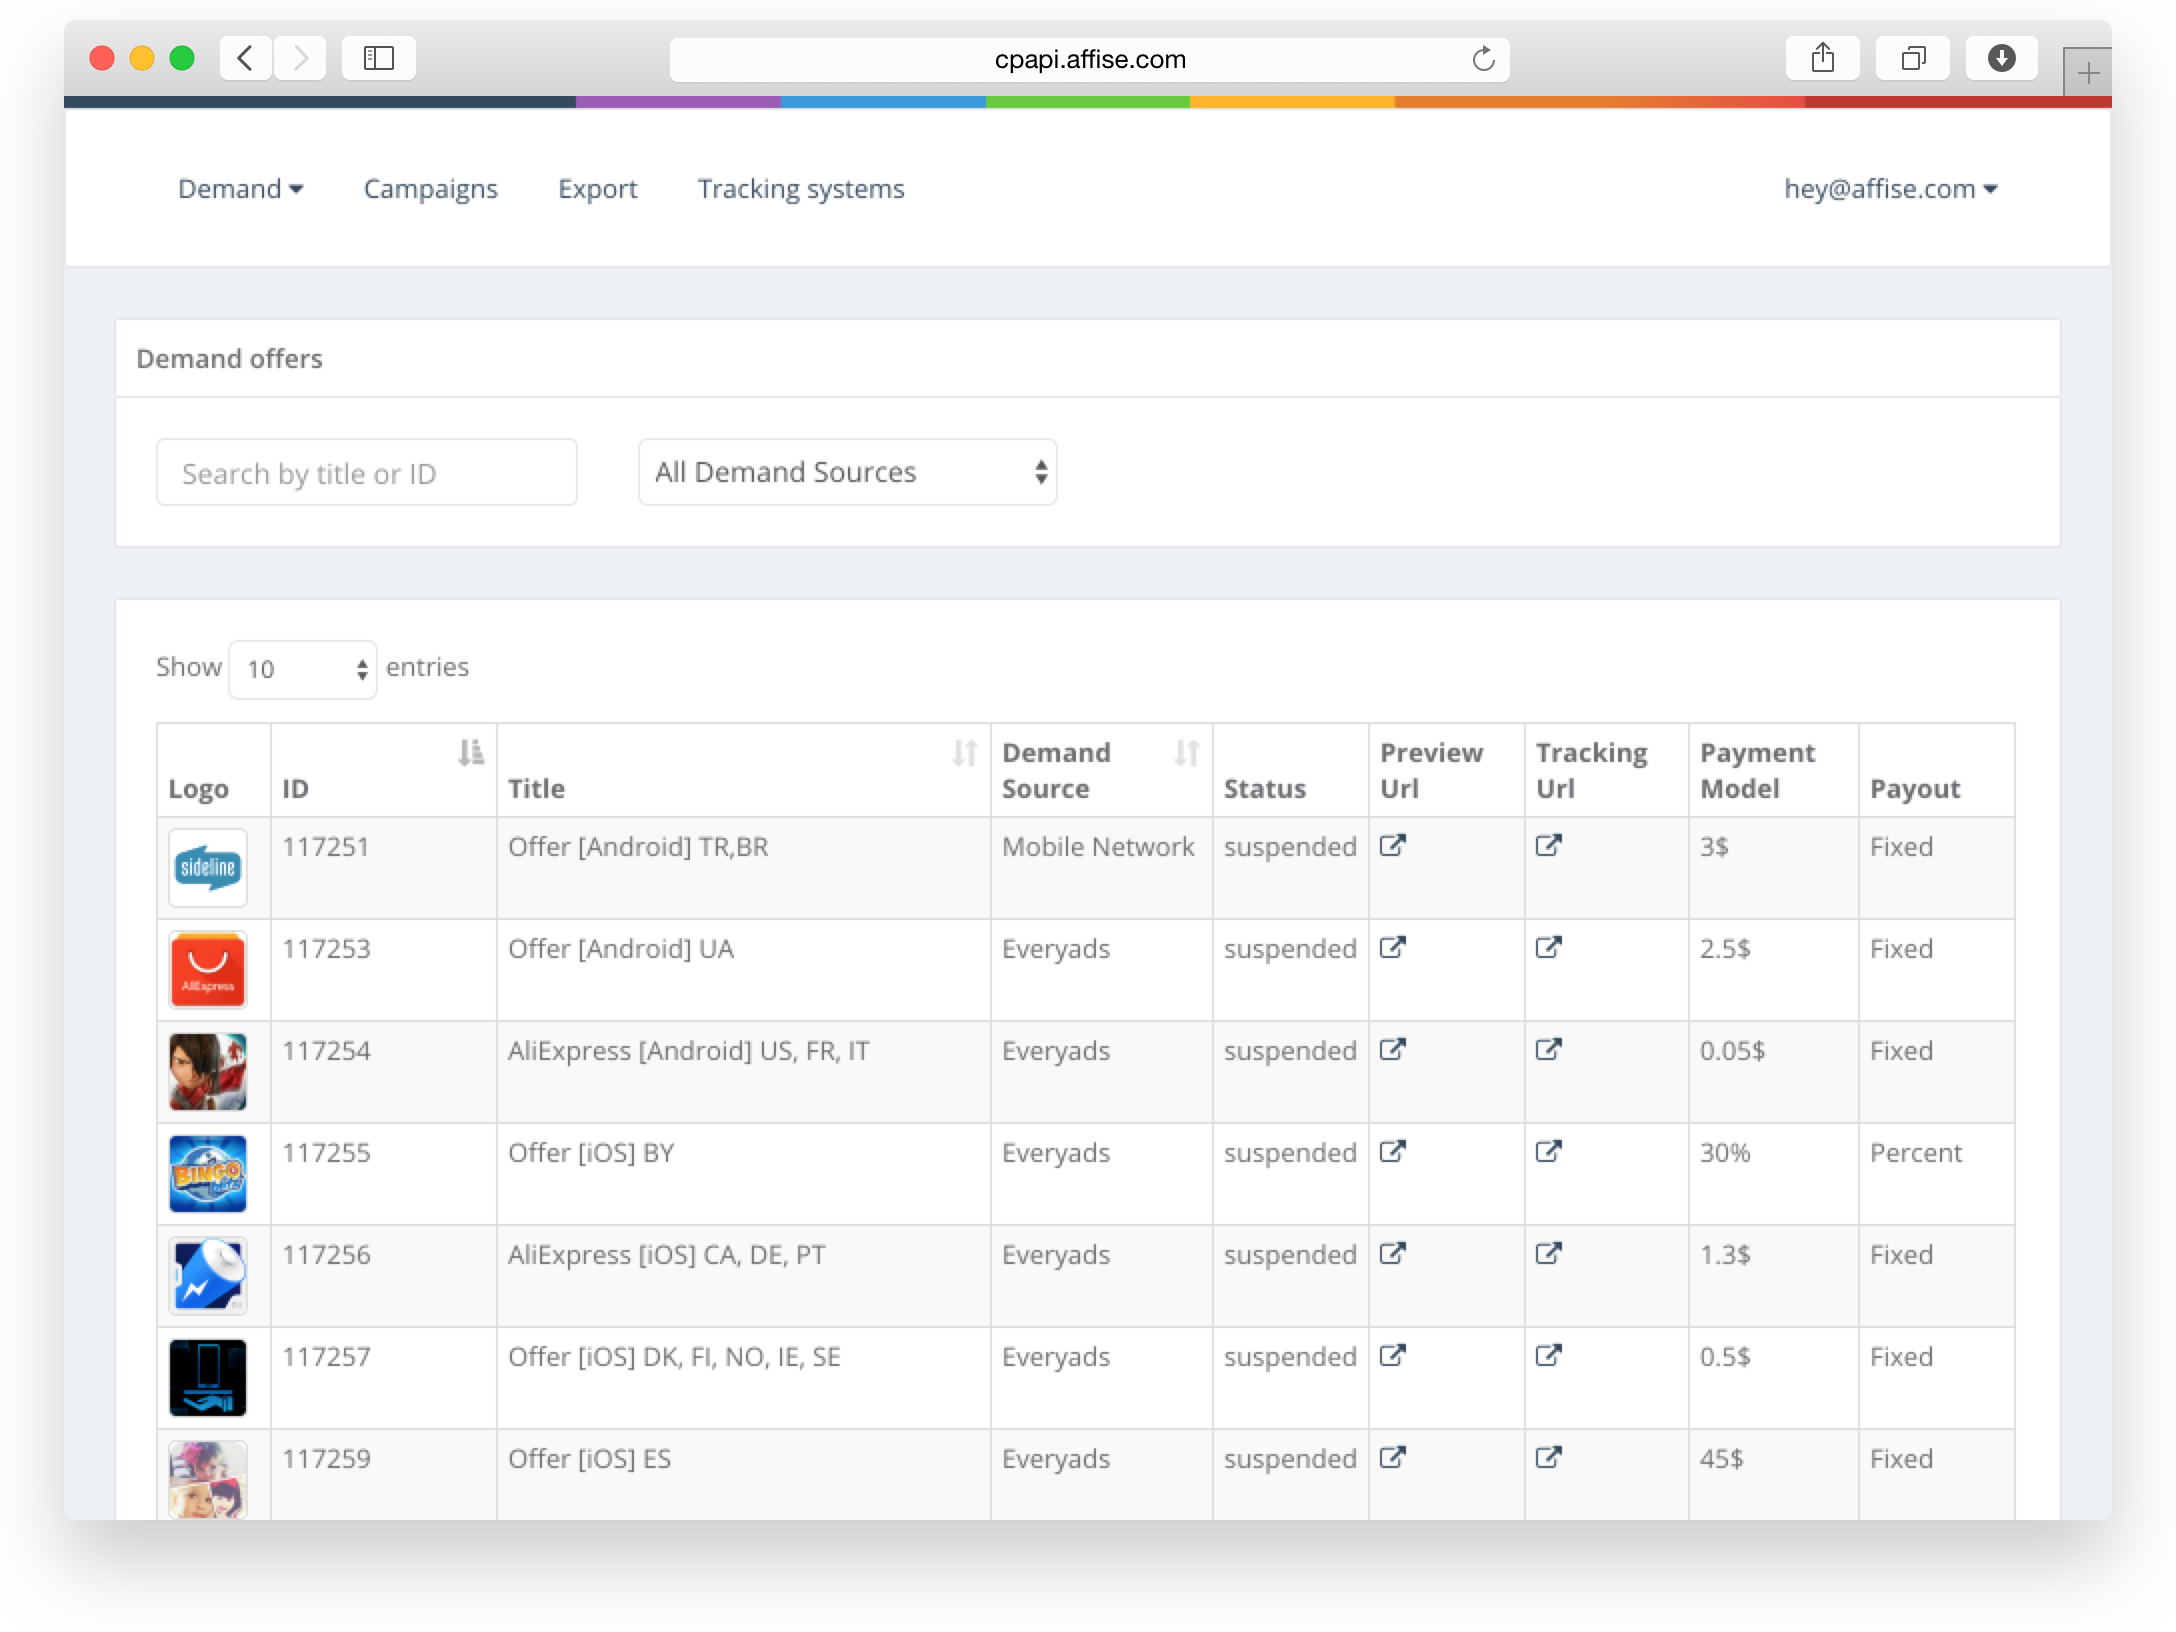Open tracking URL for Offer [iOS] BY

tap(1549, 1152)
